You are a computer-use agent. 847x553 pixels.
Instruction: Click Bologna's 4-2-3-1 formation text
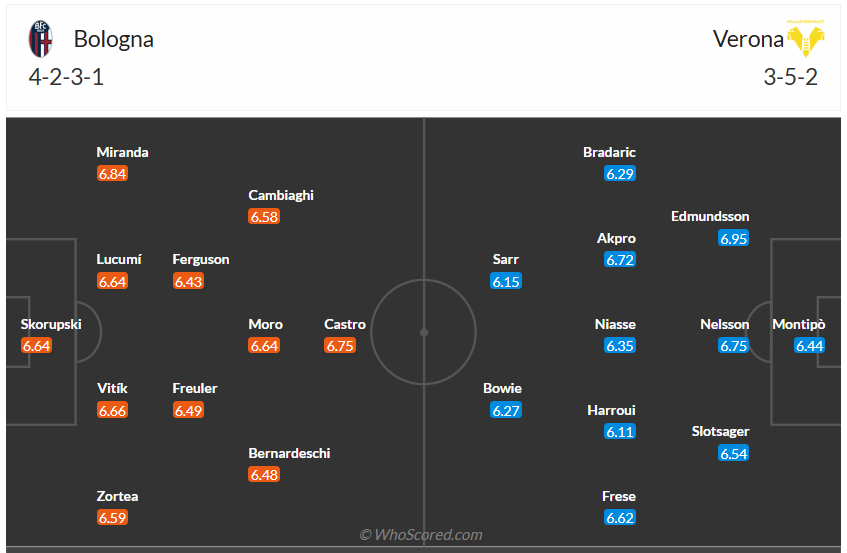[67, 77]
